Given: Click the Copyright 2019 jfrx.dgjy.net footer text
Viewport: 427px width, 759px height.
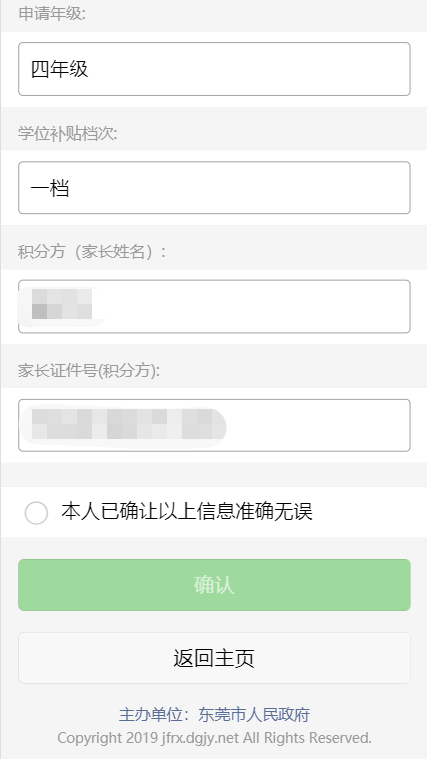Looking at the screenshot, I should click(x=148, y=738).
